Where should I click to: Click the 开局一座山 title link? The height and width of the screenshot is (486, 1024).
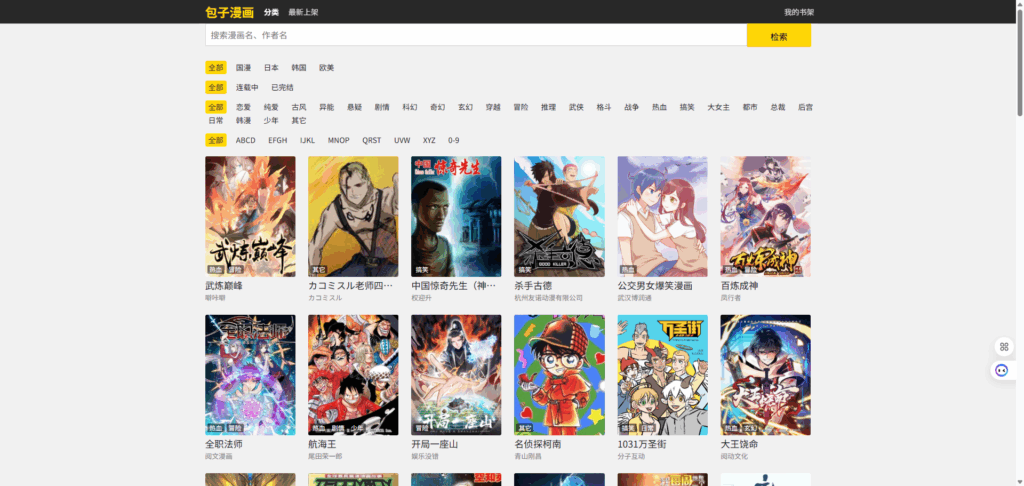click(434, 444)
